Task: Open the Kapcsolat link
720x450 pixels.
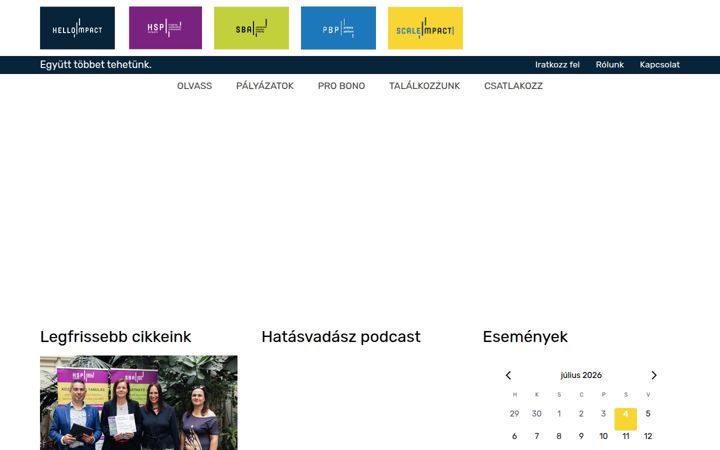Action: pos(660,65)
